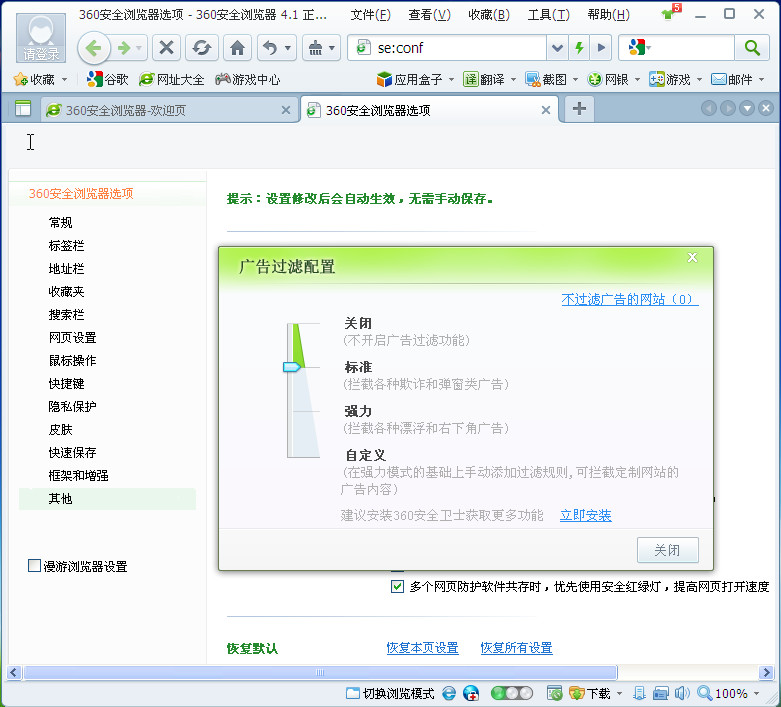Screen dimensions: 781x707
Task: Open the 工具(T) menu
Action: click(x=548, y=15)
